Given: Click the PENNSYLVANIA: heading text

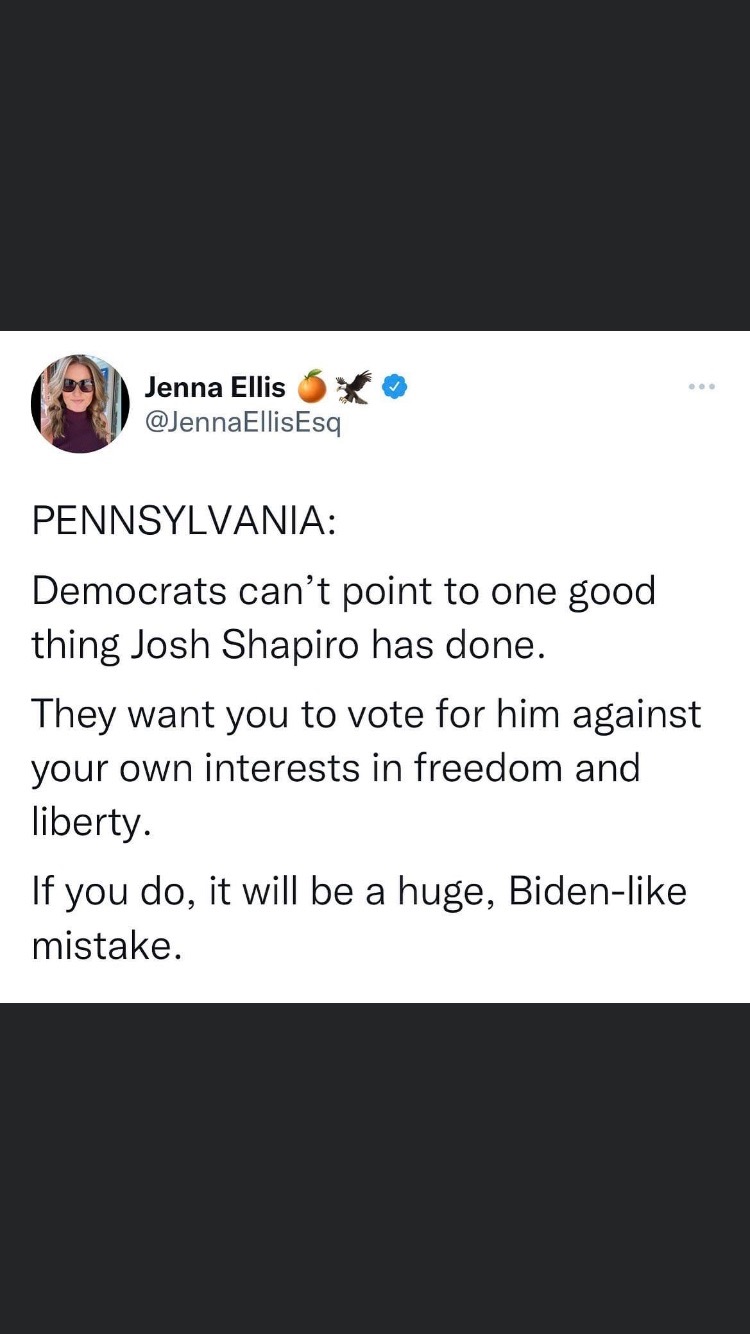Looking at the screenshot, I should pos(185,522).
